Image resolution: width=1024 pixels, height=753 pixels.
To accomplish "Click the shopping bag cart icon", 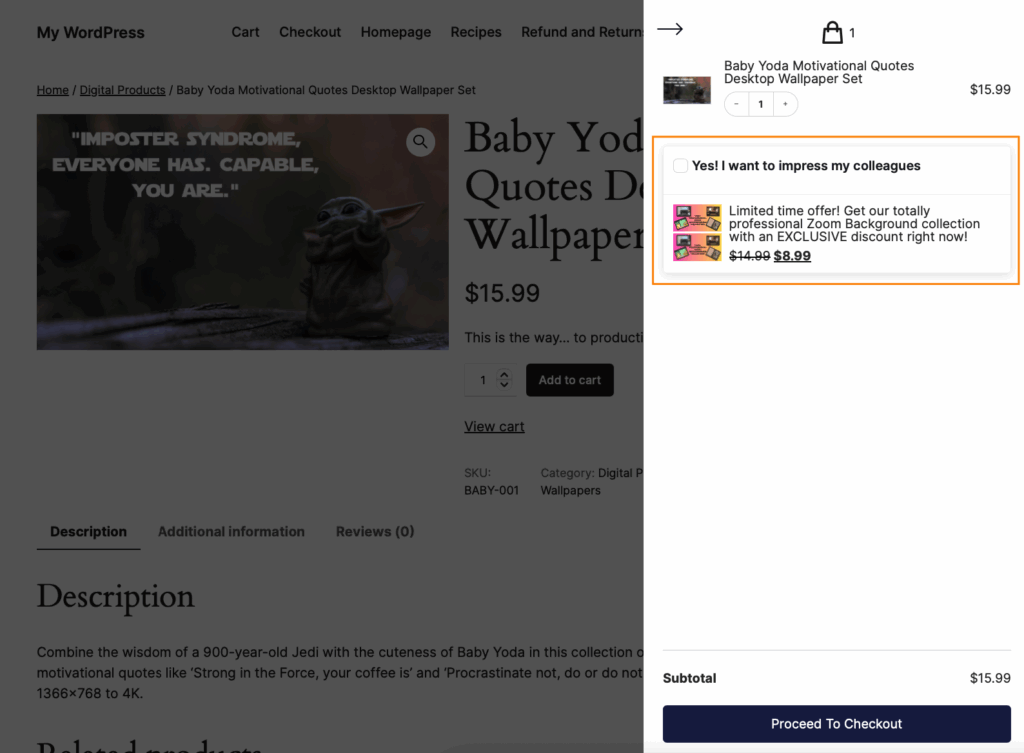I will (832, 32).
